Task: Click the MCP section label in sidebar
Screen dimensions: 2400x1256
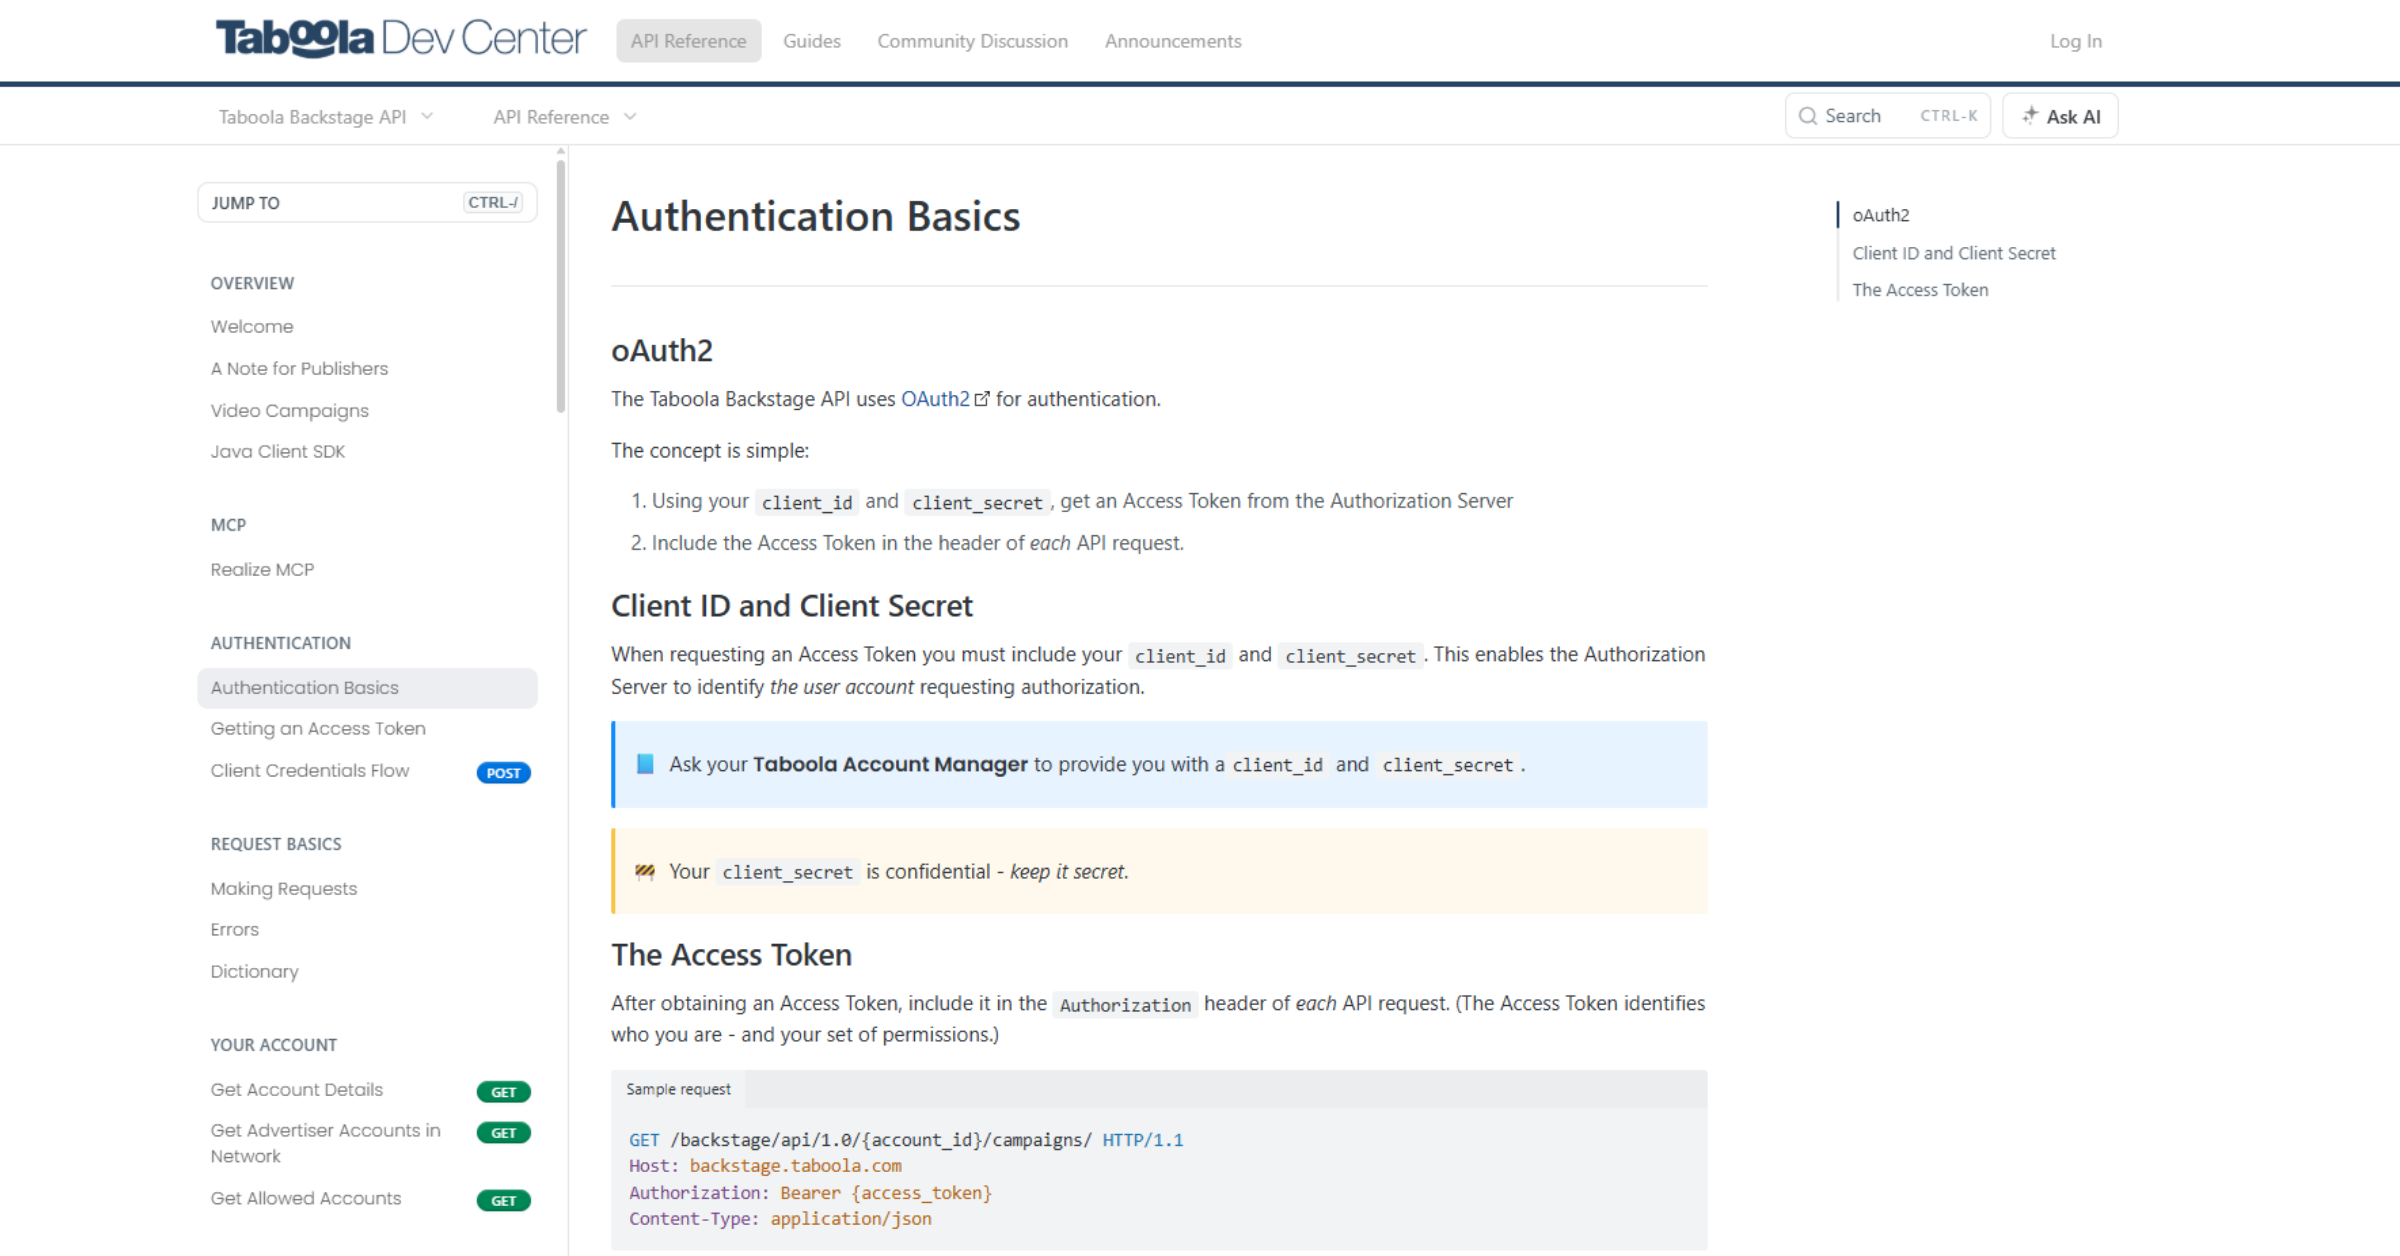Action: coord(228,526)
